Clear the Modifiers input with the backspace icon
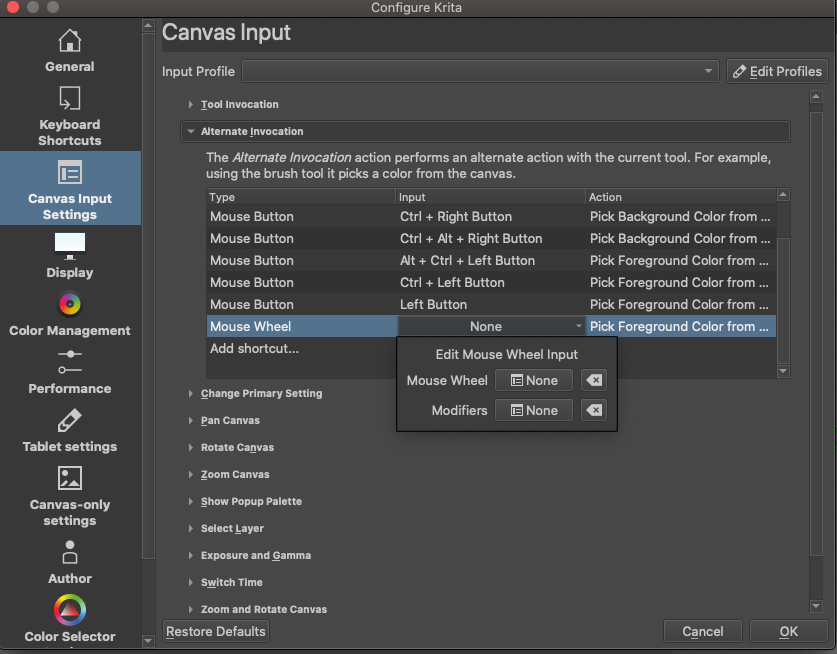This screenshot has height=654, width=837. point(594,410)
